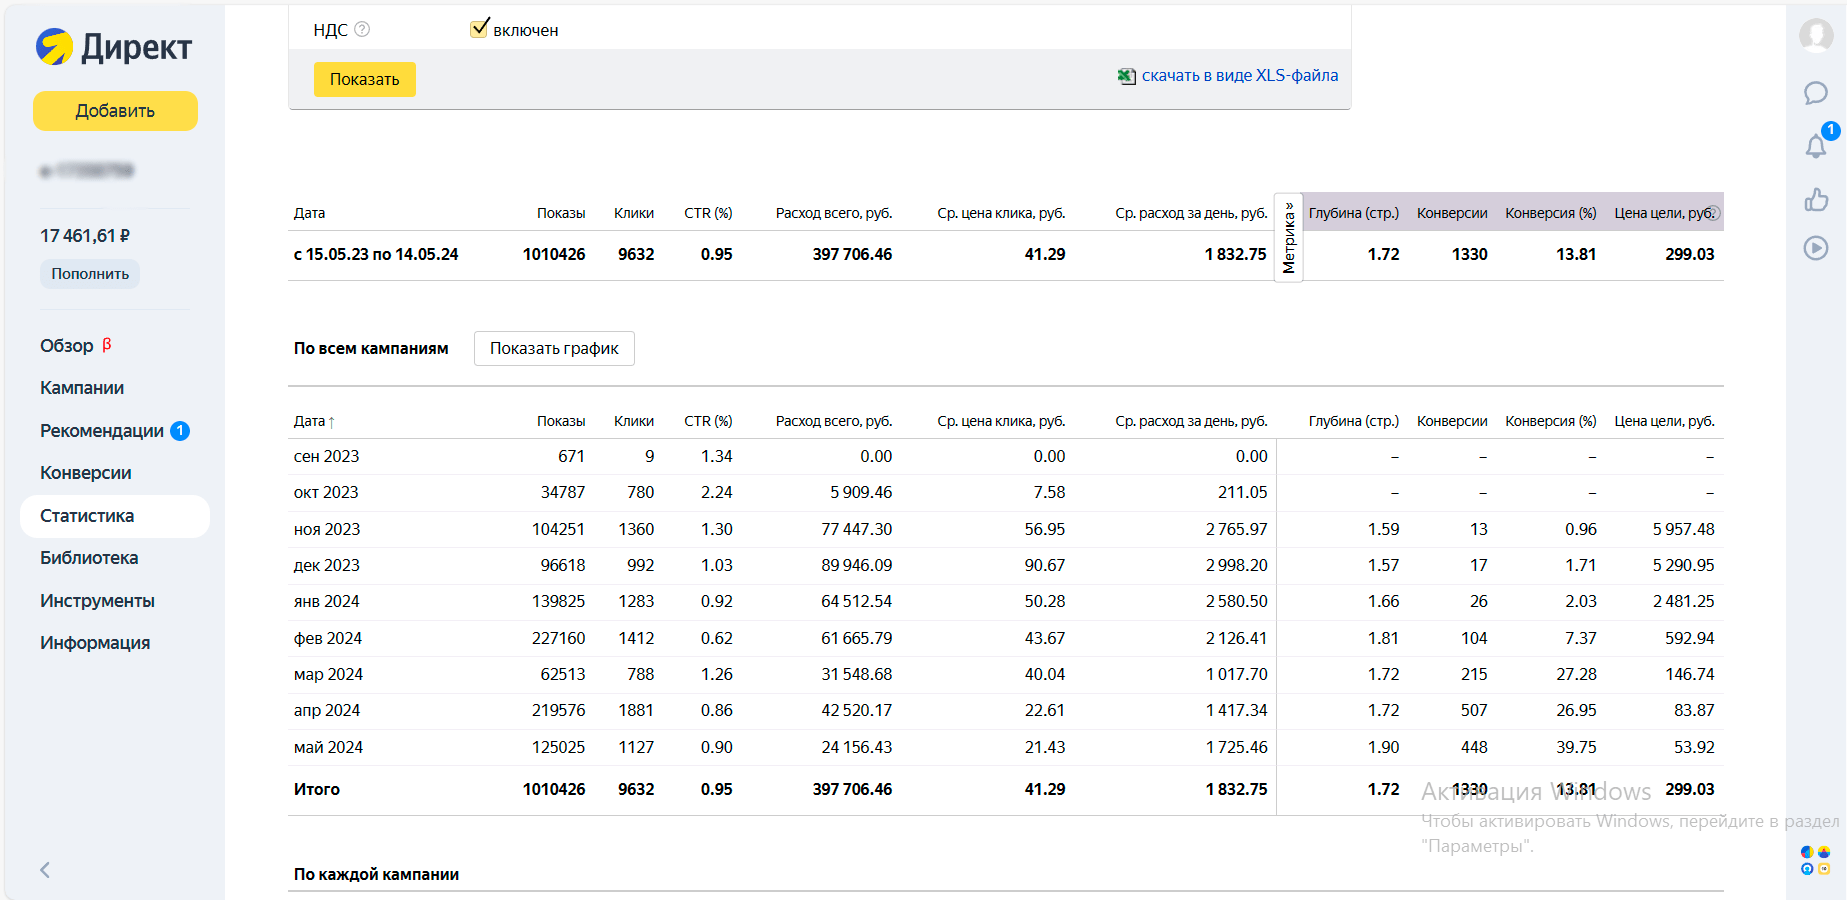Click Пополнить to top up the balance

(90, 274)
